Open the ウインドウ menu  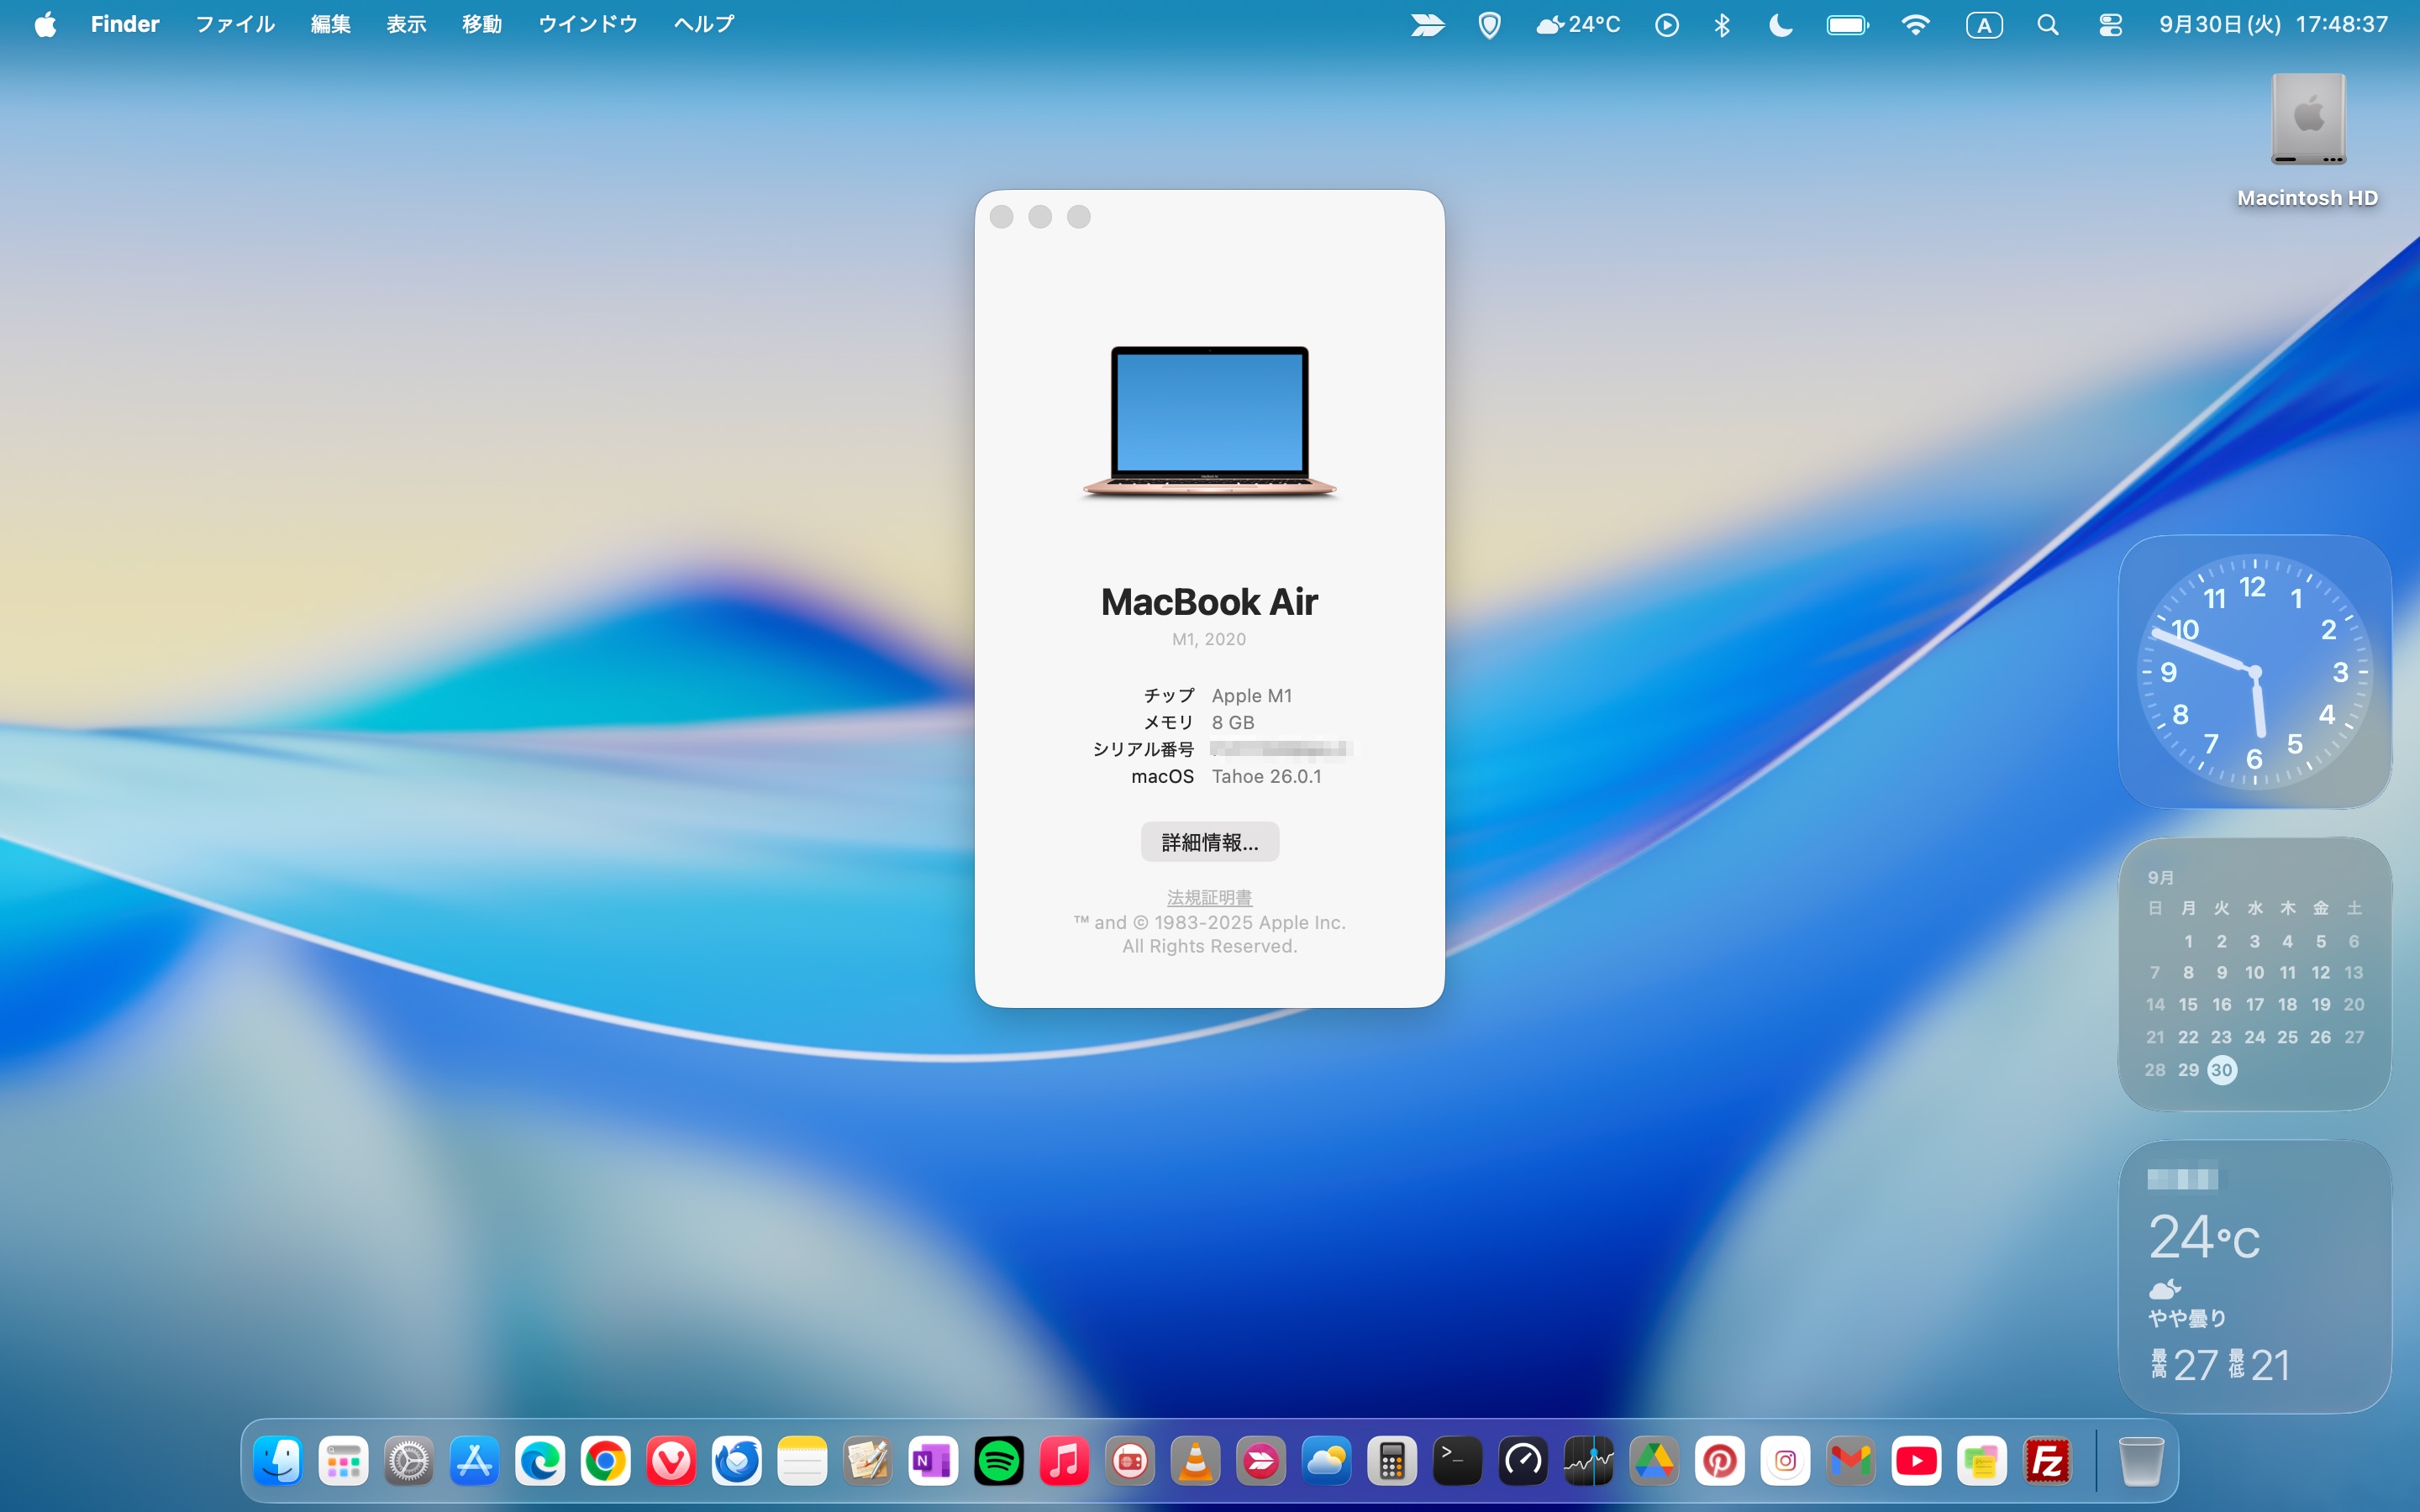coord(587,25)
